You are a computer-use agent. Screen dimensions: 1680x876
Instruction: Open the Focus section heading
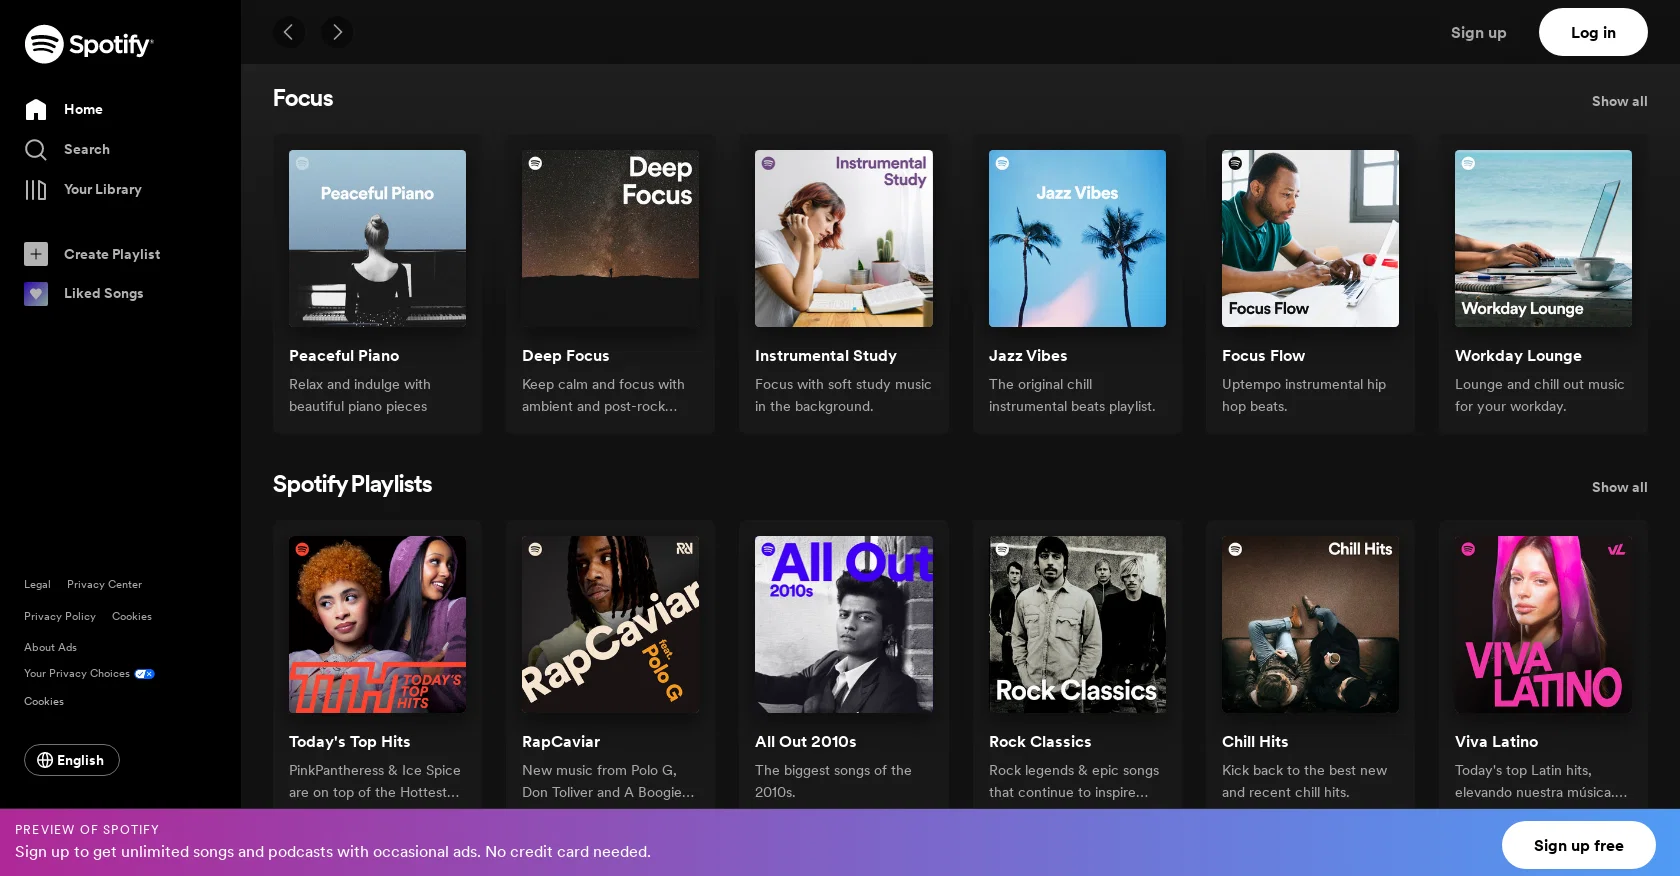coord(303,98)
